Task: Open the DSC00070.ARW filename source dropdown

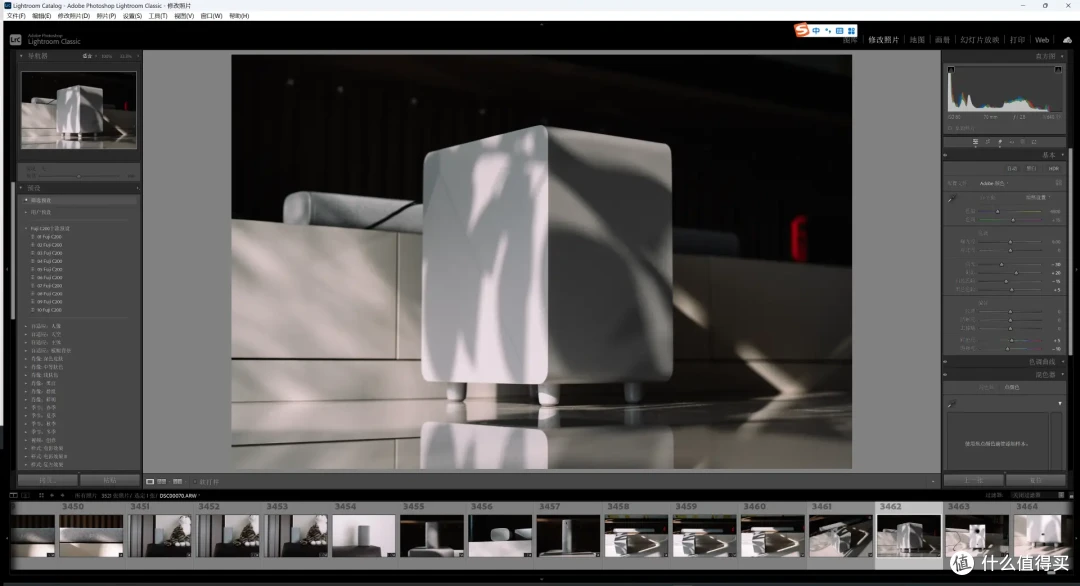Action: (x=180, y=496)
